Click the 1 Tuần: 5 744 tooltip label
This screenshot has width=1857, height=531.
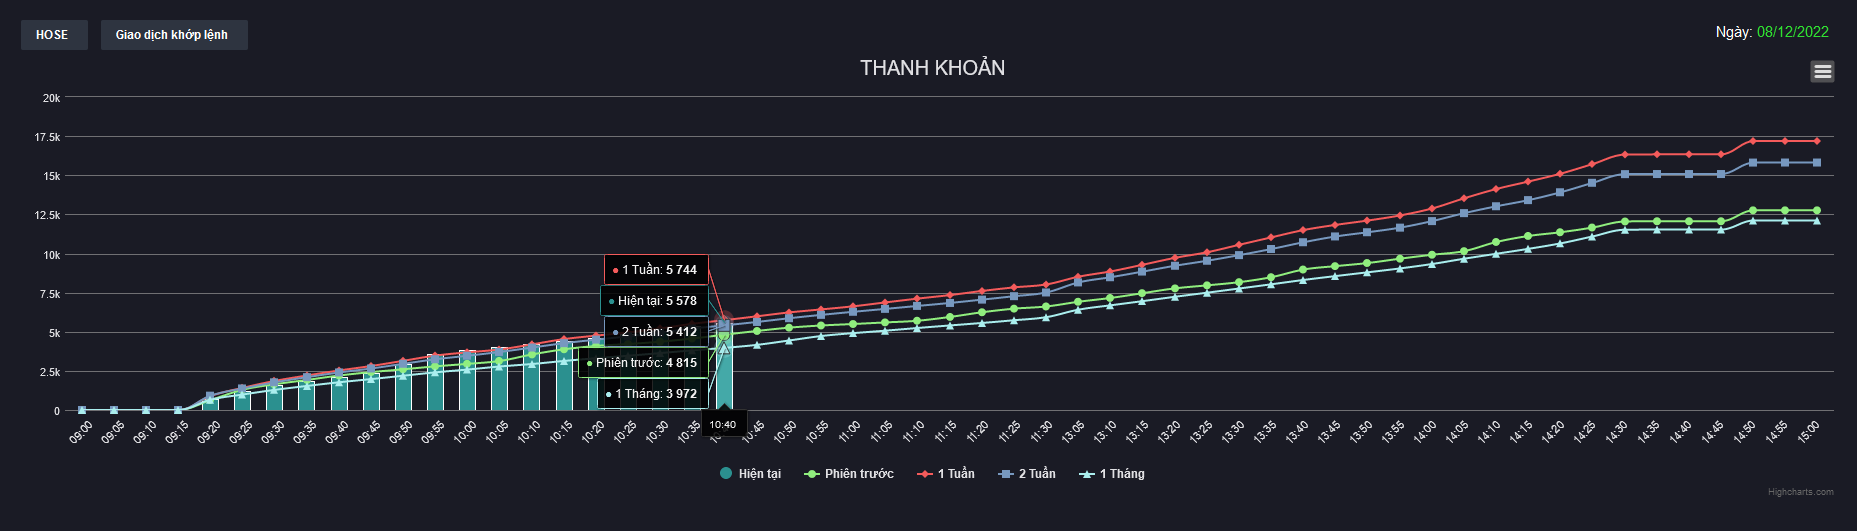click(x=657, y=270)
